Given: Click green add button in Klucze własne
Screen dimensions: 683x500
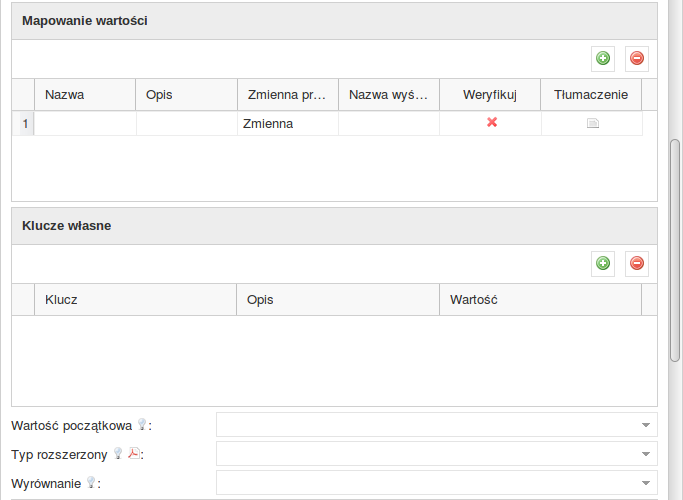Looking at the screenshot, I should (602, 264).
